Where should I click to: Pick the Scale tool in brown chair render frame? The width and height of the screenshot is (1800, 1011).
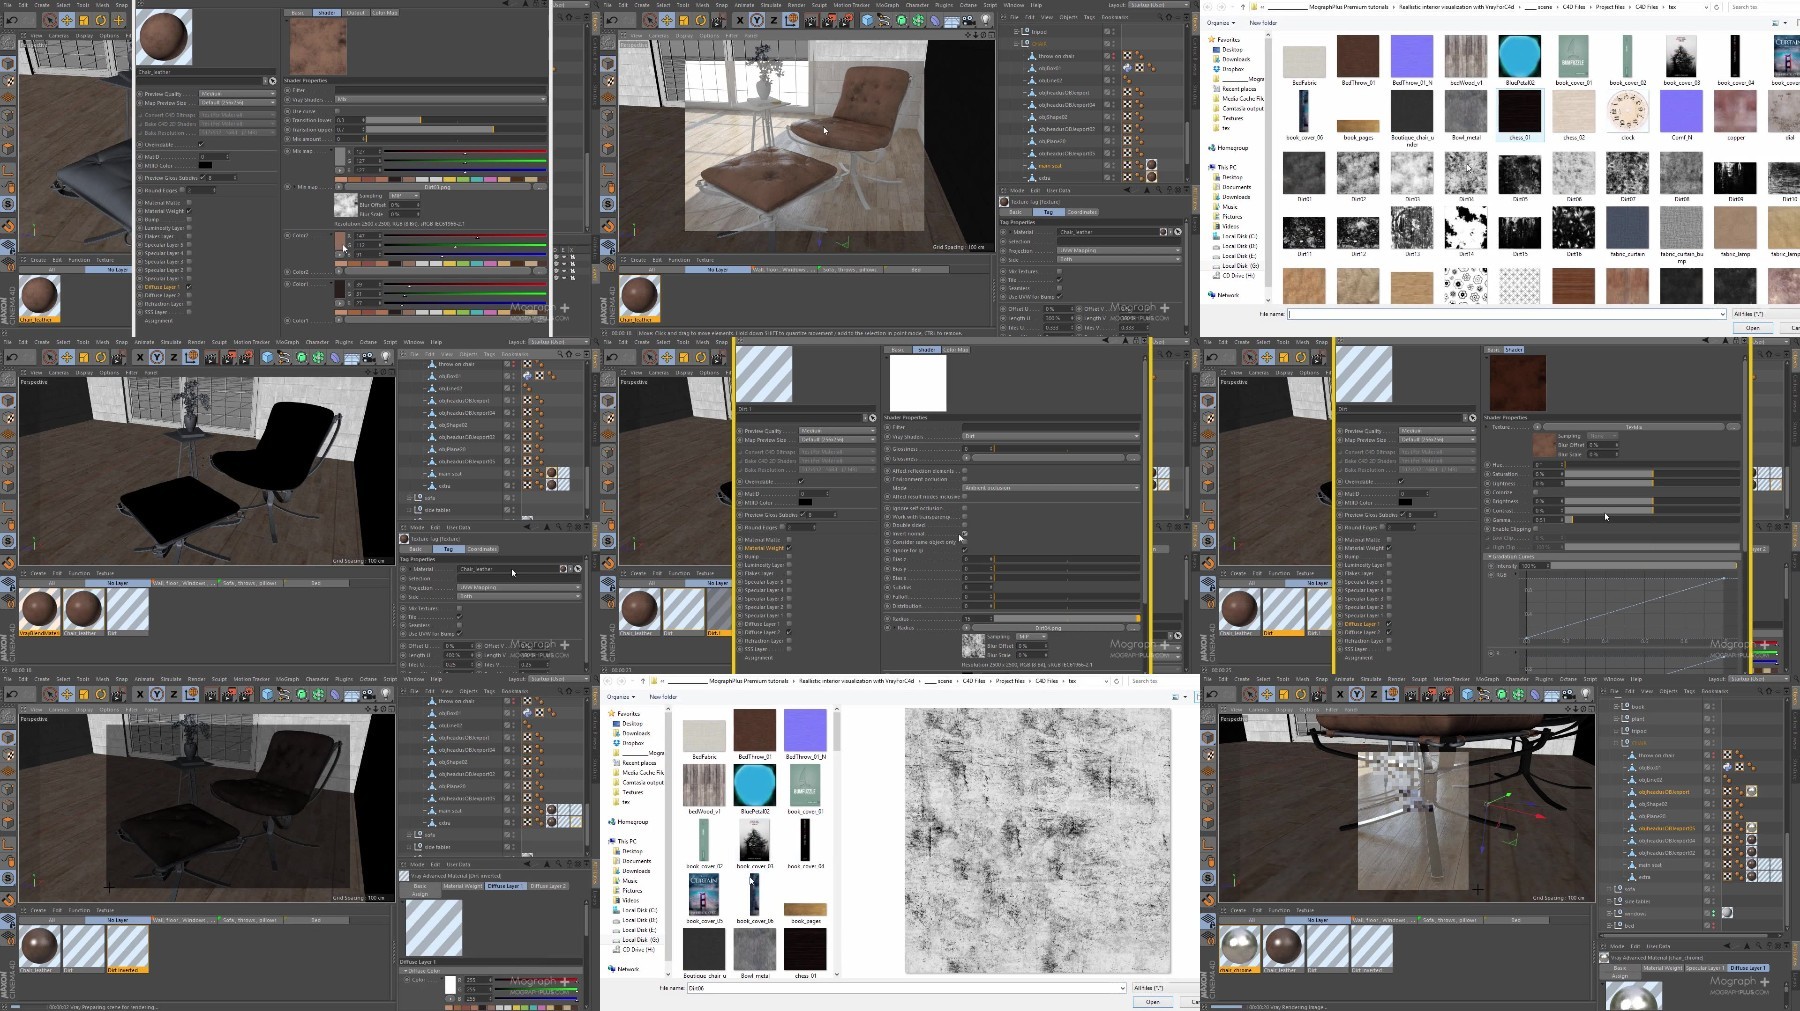coord(683,20)
